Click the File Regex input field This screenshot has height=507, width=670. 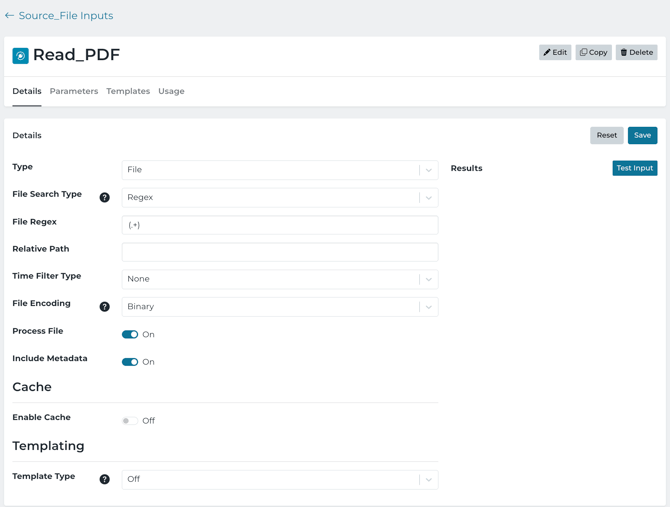(280, 225)
